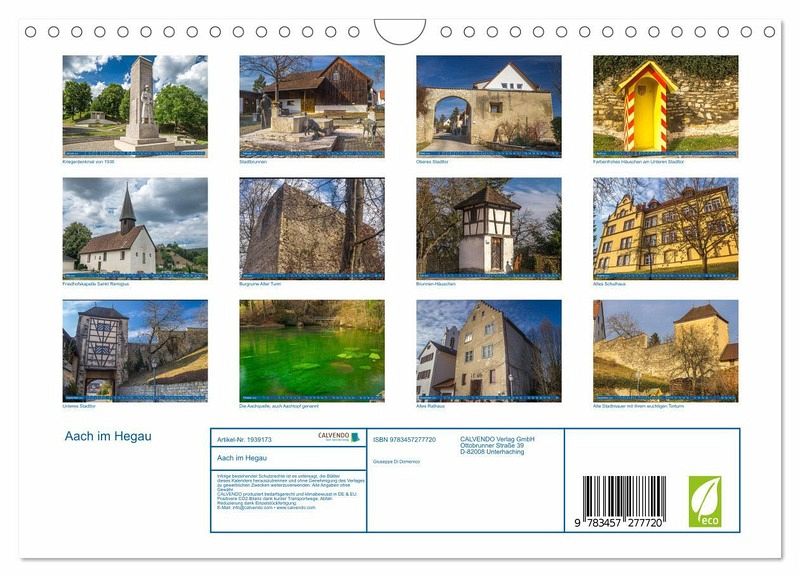The width and height of the screenshot is (800, 577).
Task: Click the CALVENDO Verlag GmbH address
Action: pos(497,445)
